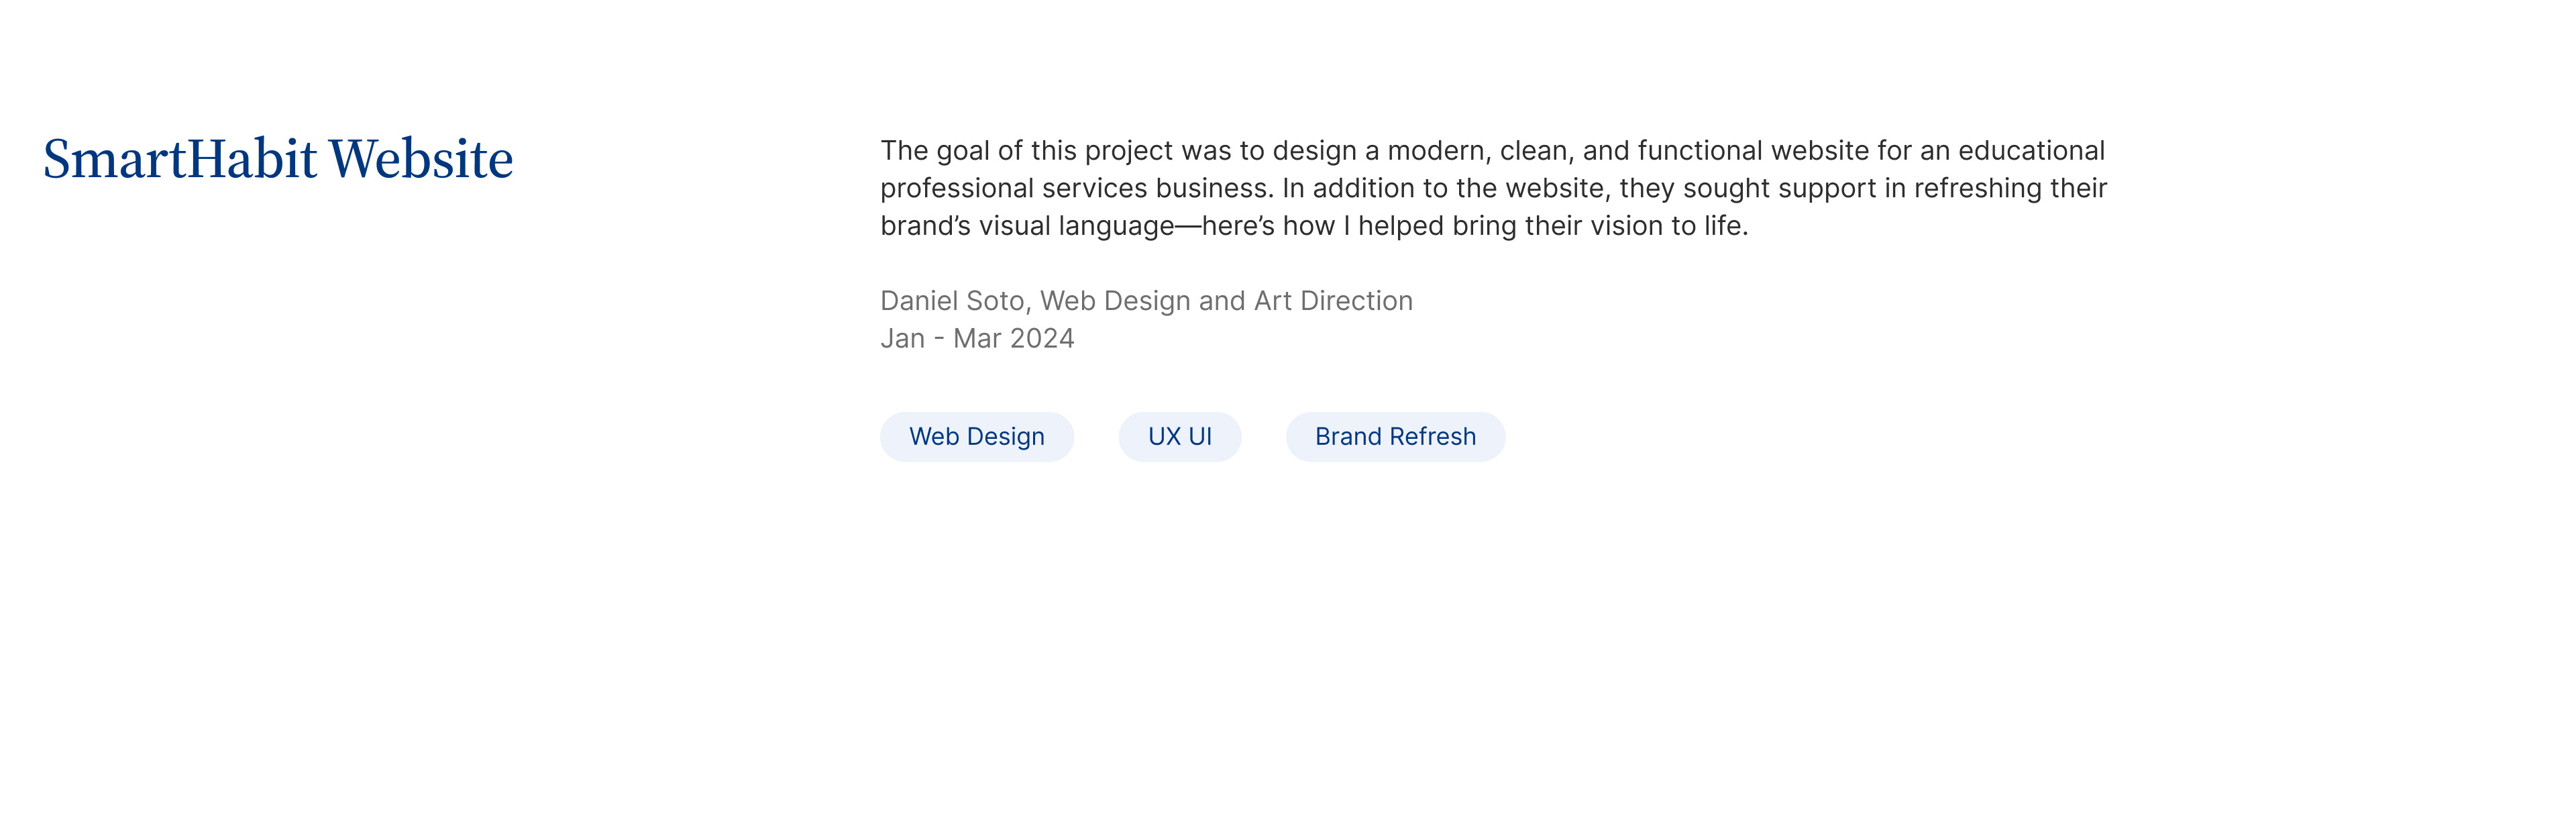
Task: Click the word "Website" in the title
Action: click(421, 160)
